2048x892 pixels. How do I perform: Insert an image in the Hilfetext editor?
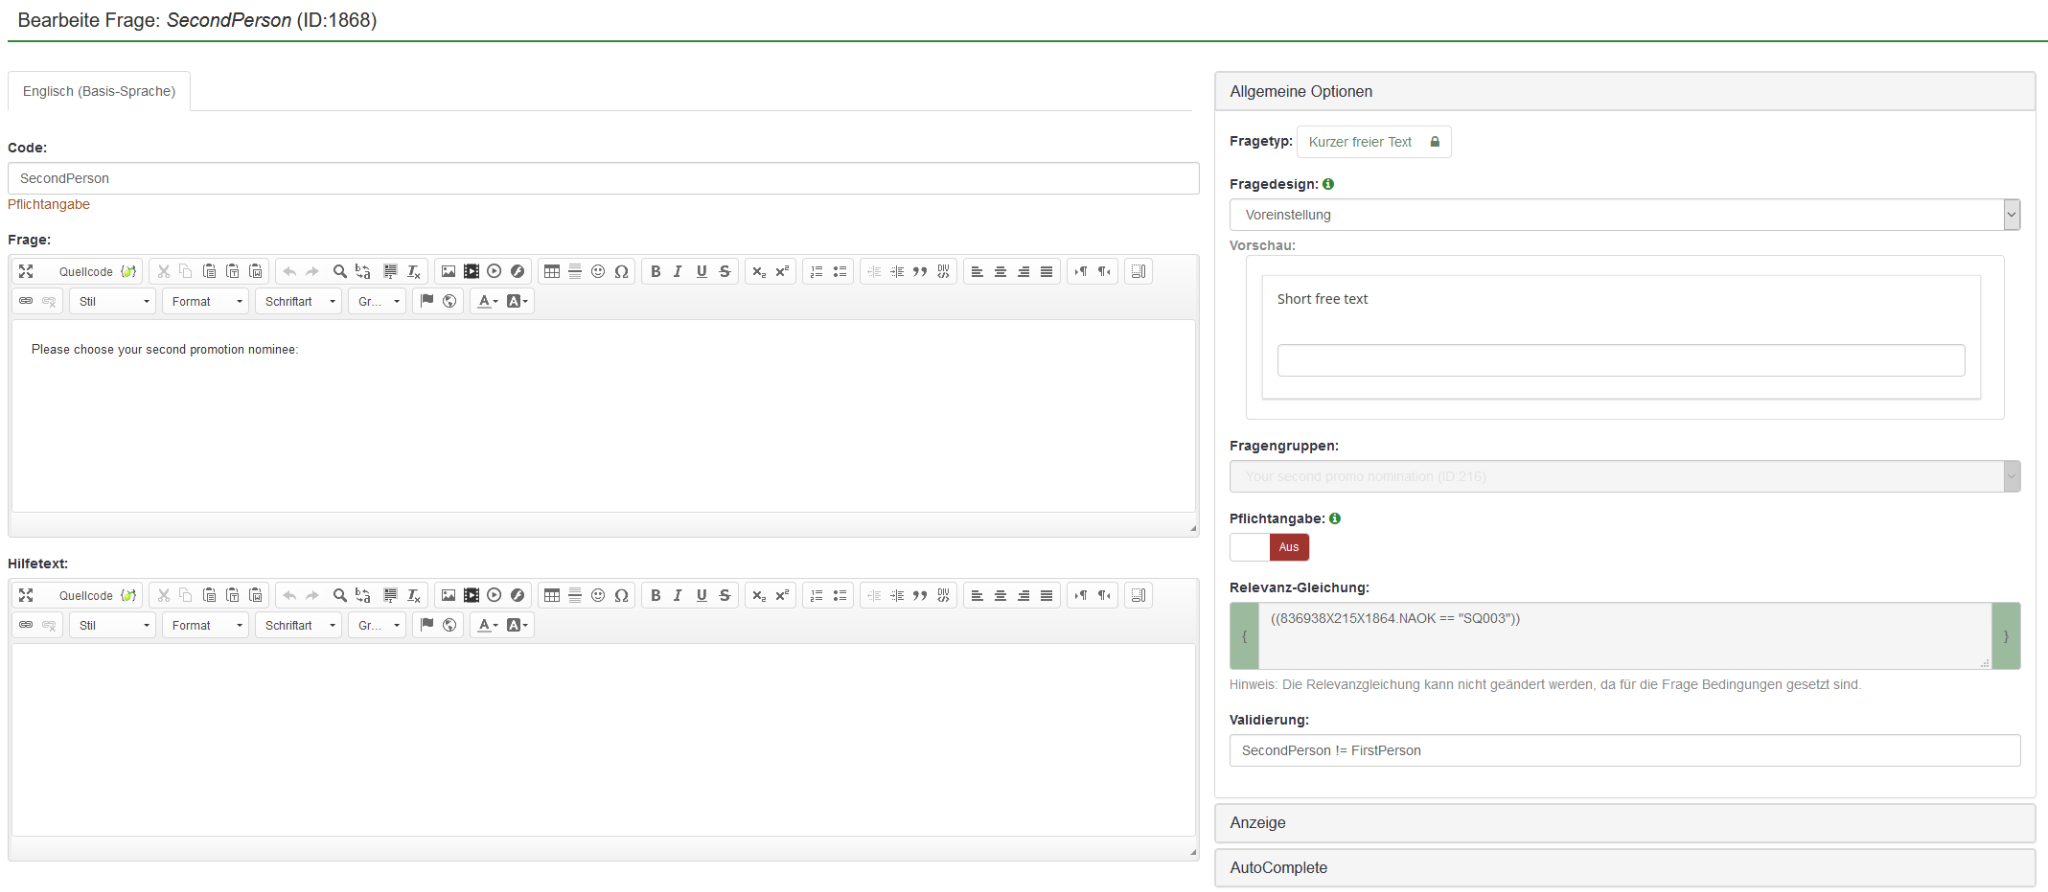click(x=448, y=595)
